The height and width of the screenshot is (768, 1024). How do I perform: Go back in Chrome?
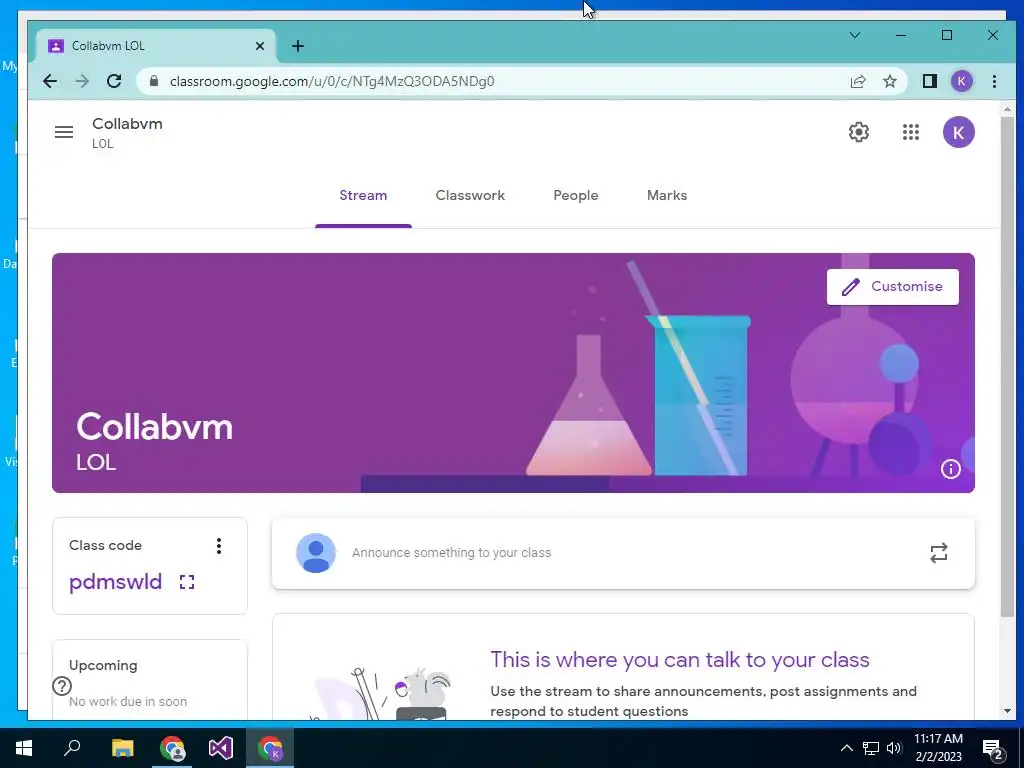(x=50, y=81)
